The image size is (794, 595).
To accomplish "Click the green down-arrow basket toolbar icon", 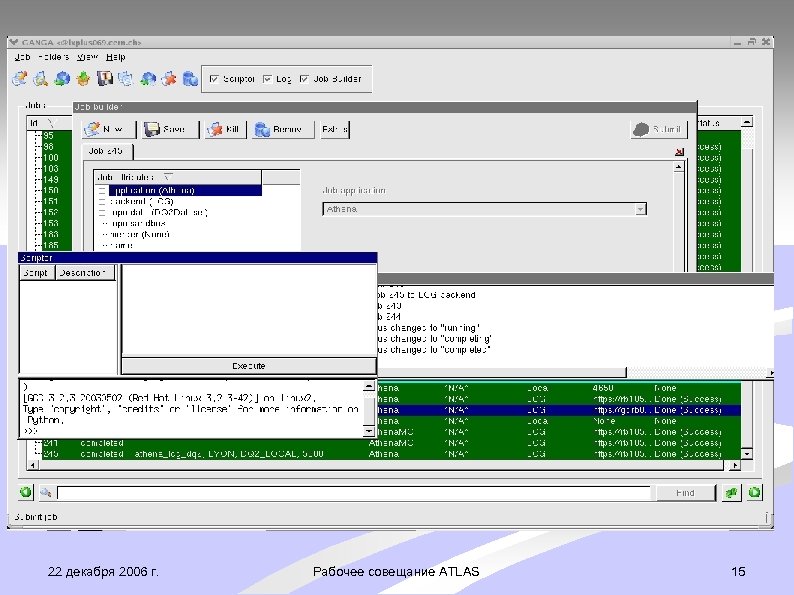I will pos(83,78).
